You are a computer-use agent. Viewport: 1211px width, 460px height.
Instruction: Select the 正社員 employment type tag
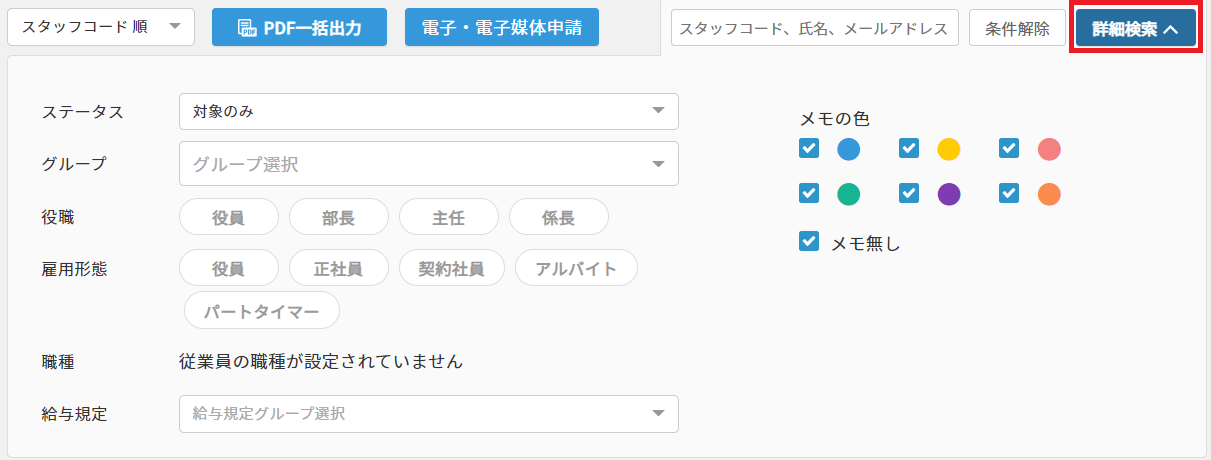[x=338, y=268]
